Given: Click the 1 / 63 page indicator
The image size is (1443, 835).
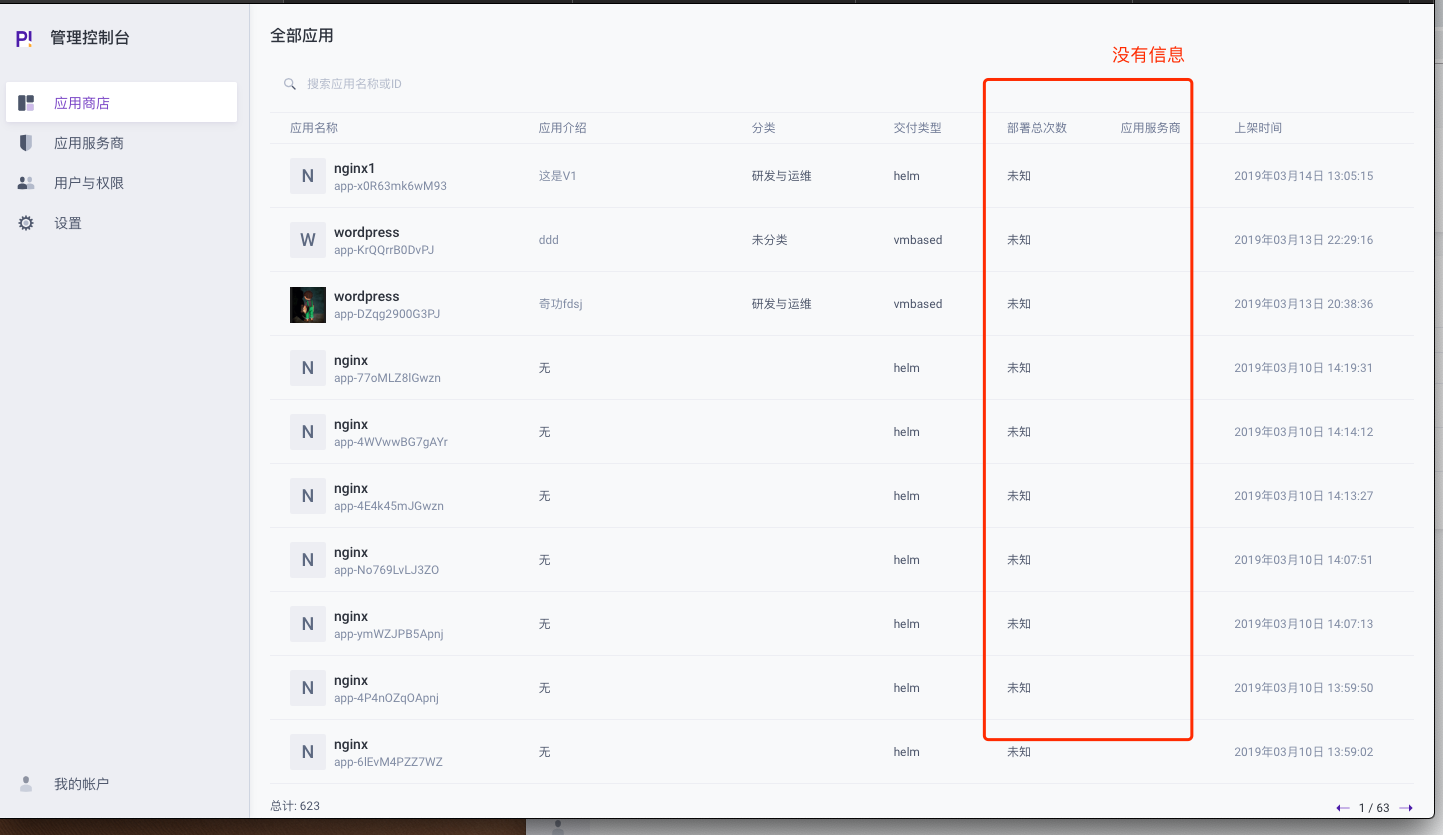Looking at the screenshot, I should pos(1374,808).
